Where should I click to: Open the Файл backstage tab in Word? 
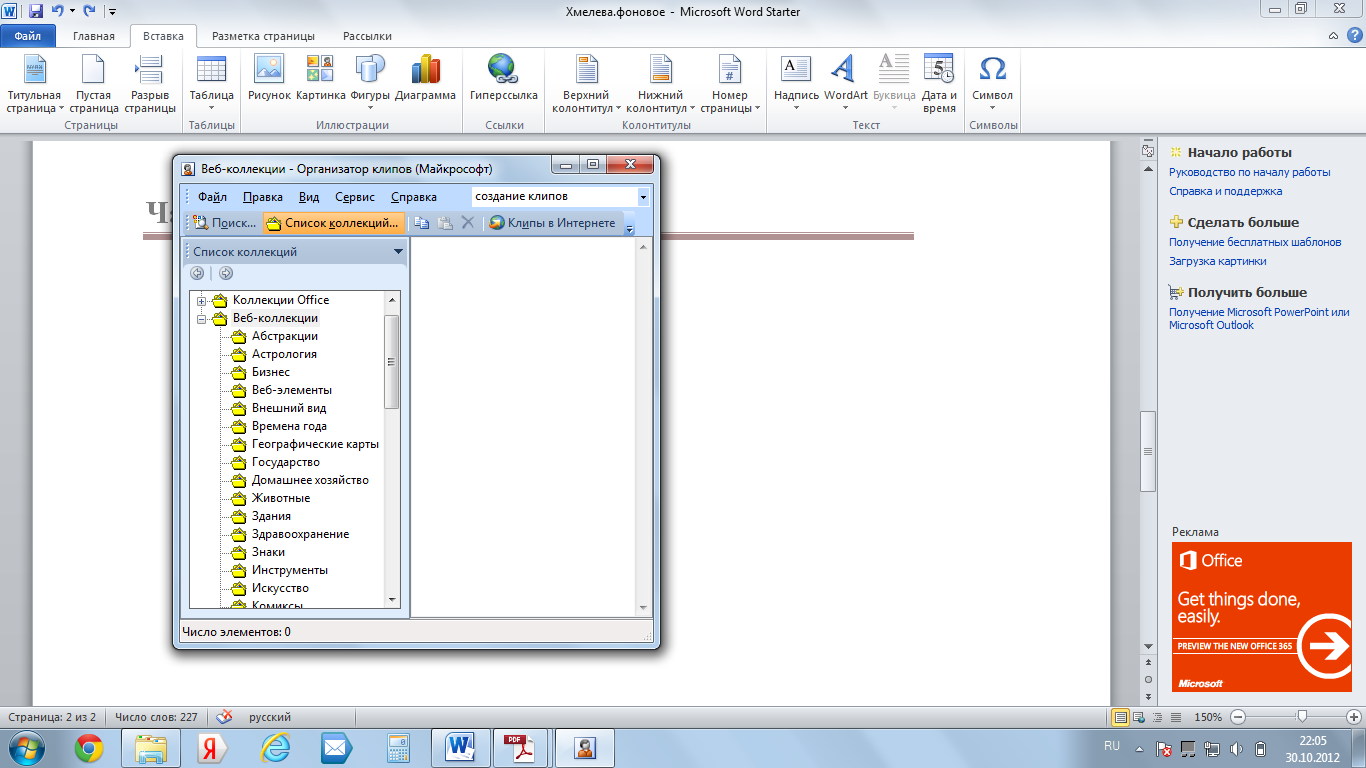tap(28, 36)
